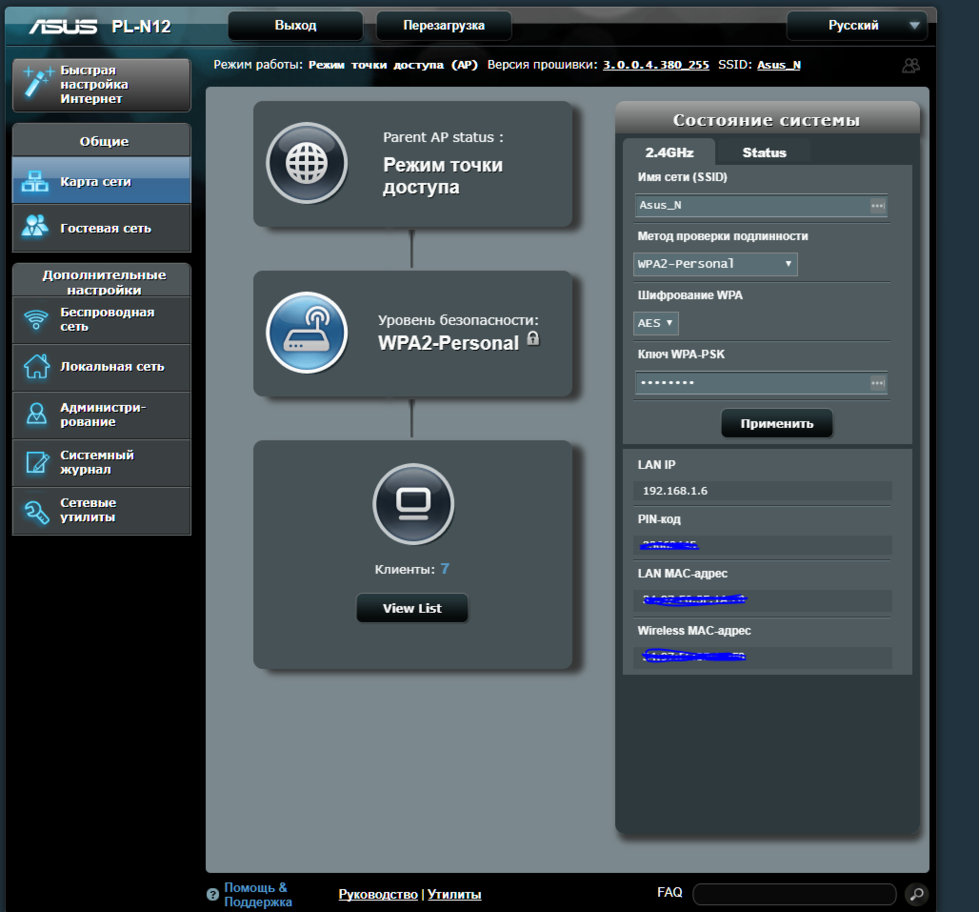Expand the AES encryption dropdown
The width and height of the screenshot is (979, 912).
pyautogui.click(x=656, y=323)
